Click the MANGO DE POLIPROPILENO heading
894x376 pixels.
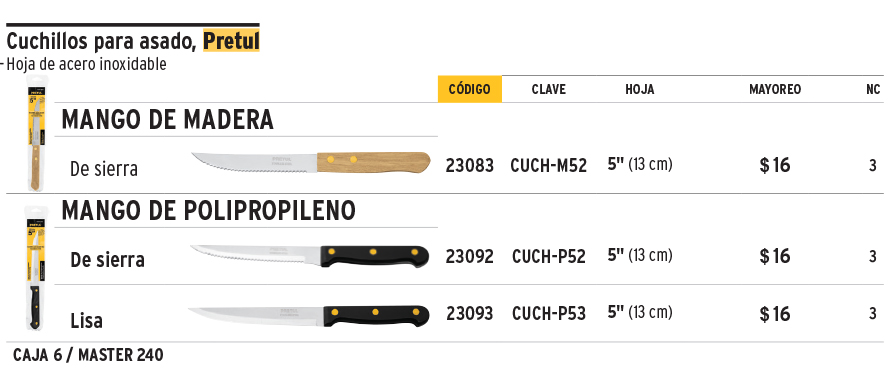[209, 210]
